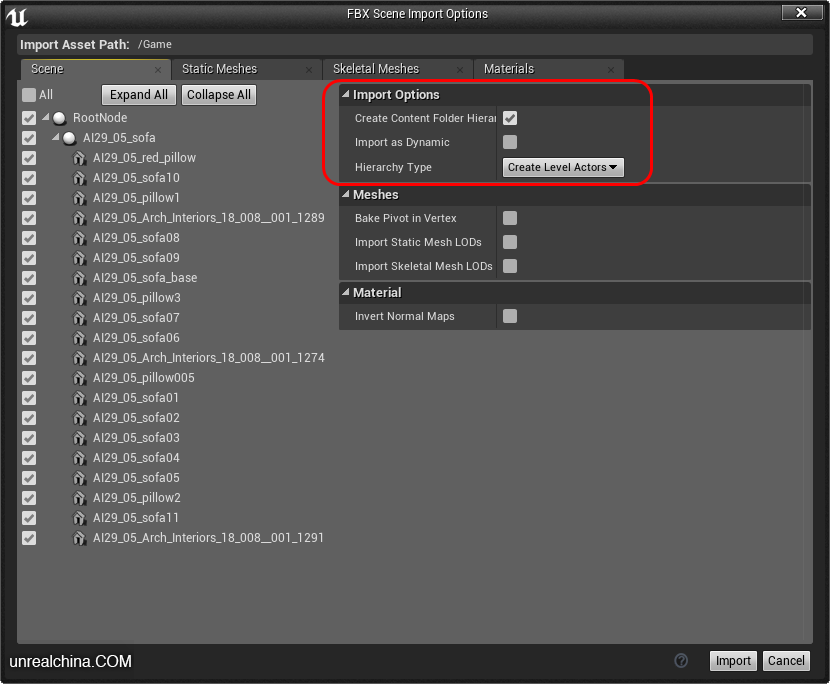
Task: Close the Skeletal Meshes tab
Action: pos(459,70)
